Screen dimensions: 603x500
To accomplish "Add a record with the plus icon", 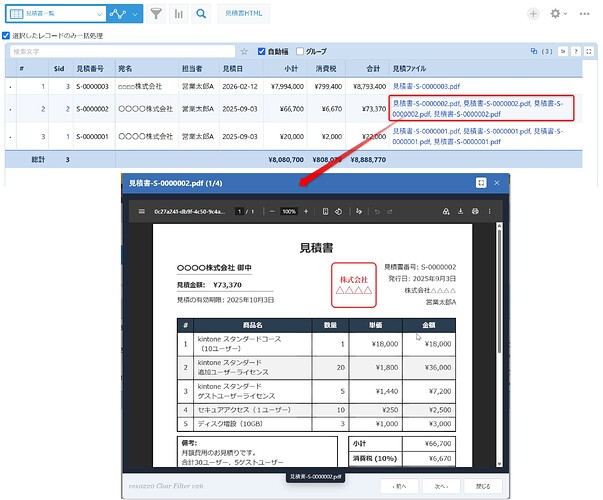I will [x=533, y=14].
